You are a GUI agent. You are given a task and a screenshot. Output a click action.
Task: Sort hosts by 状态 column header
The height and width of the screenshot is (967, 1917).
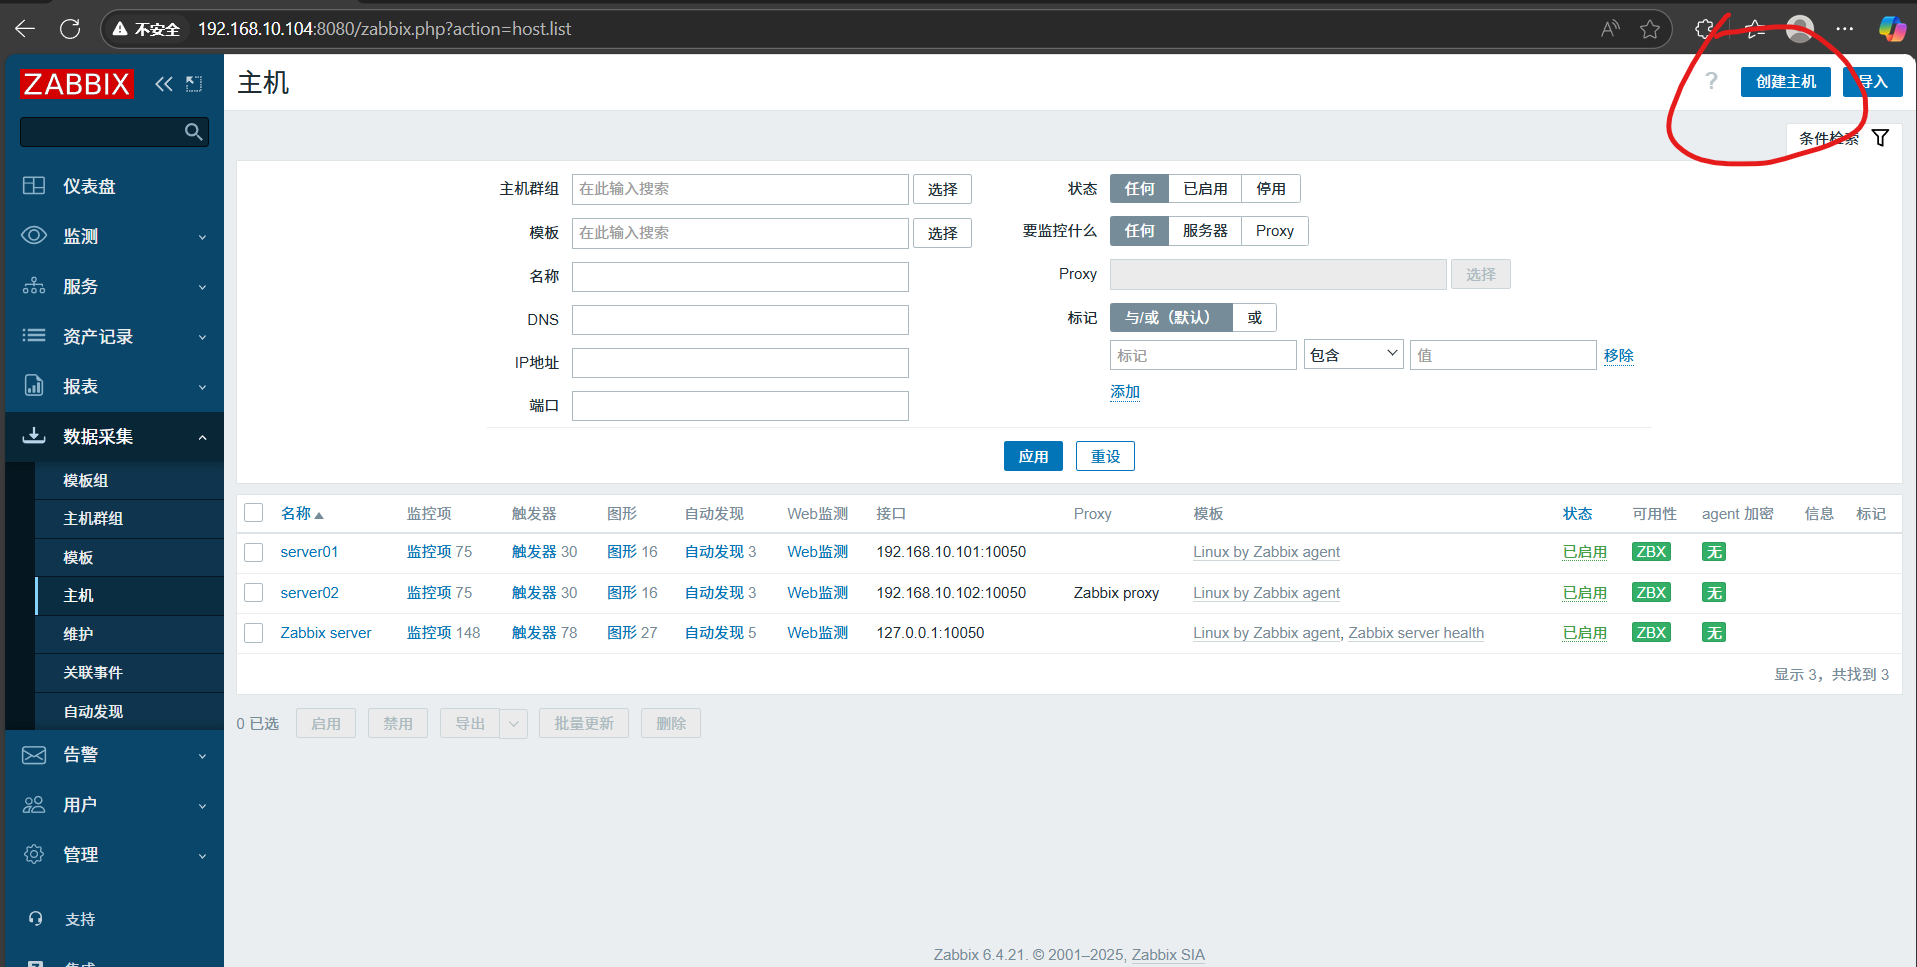point(1578,513)
